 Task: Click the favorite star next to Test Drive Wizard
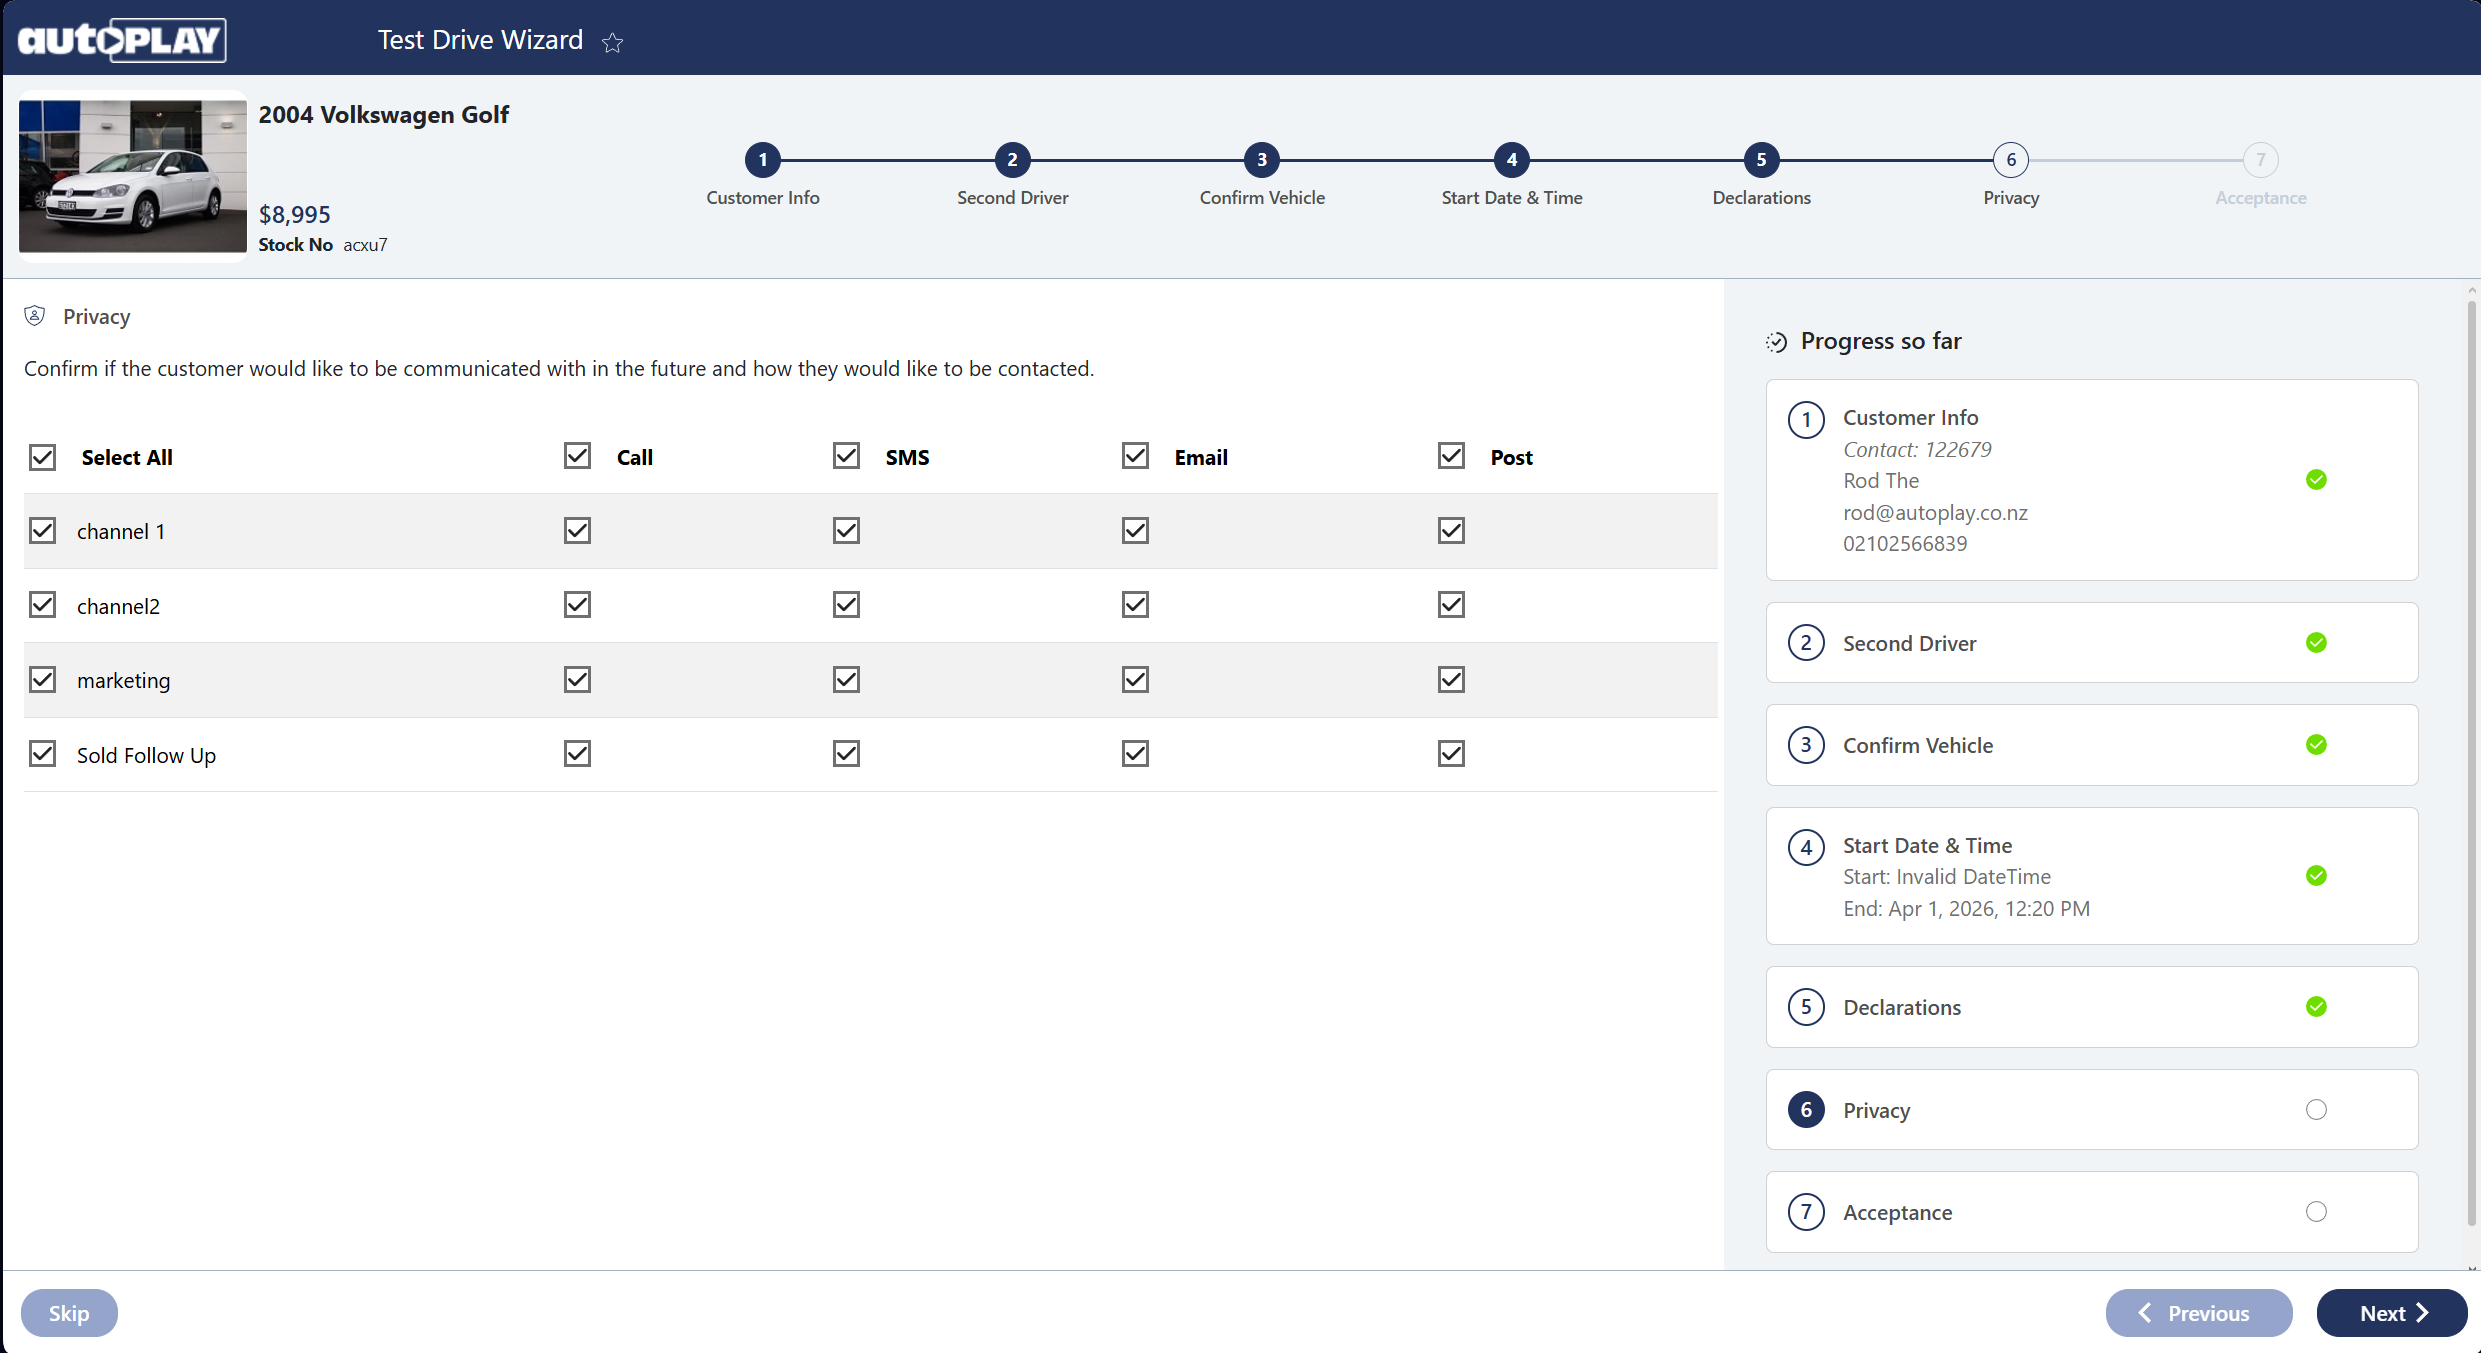(x=612, y=42)
